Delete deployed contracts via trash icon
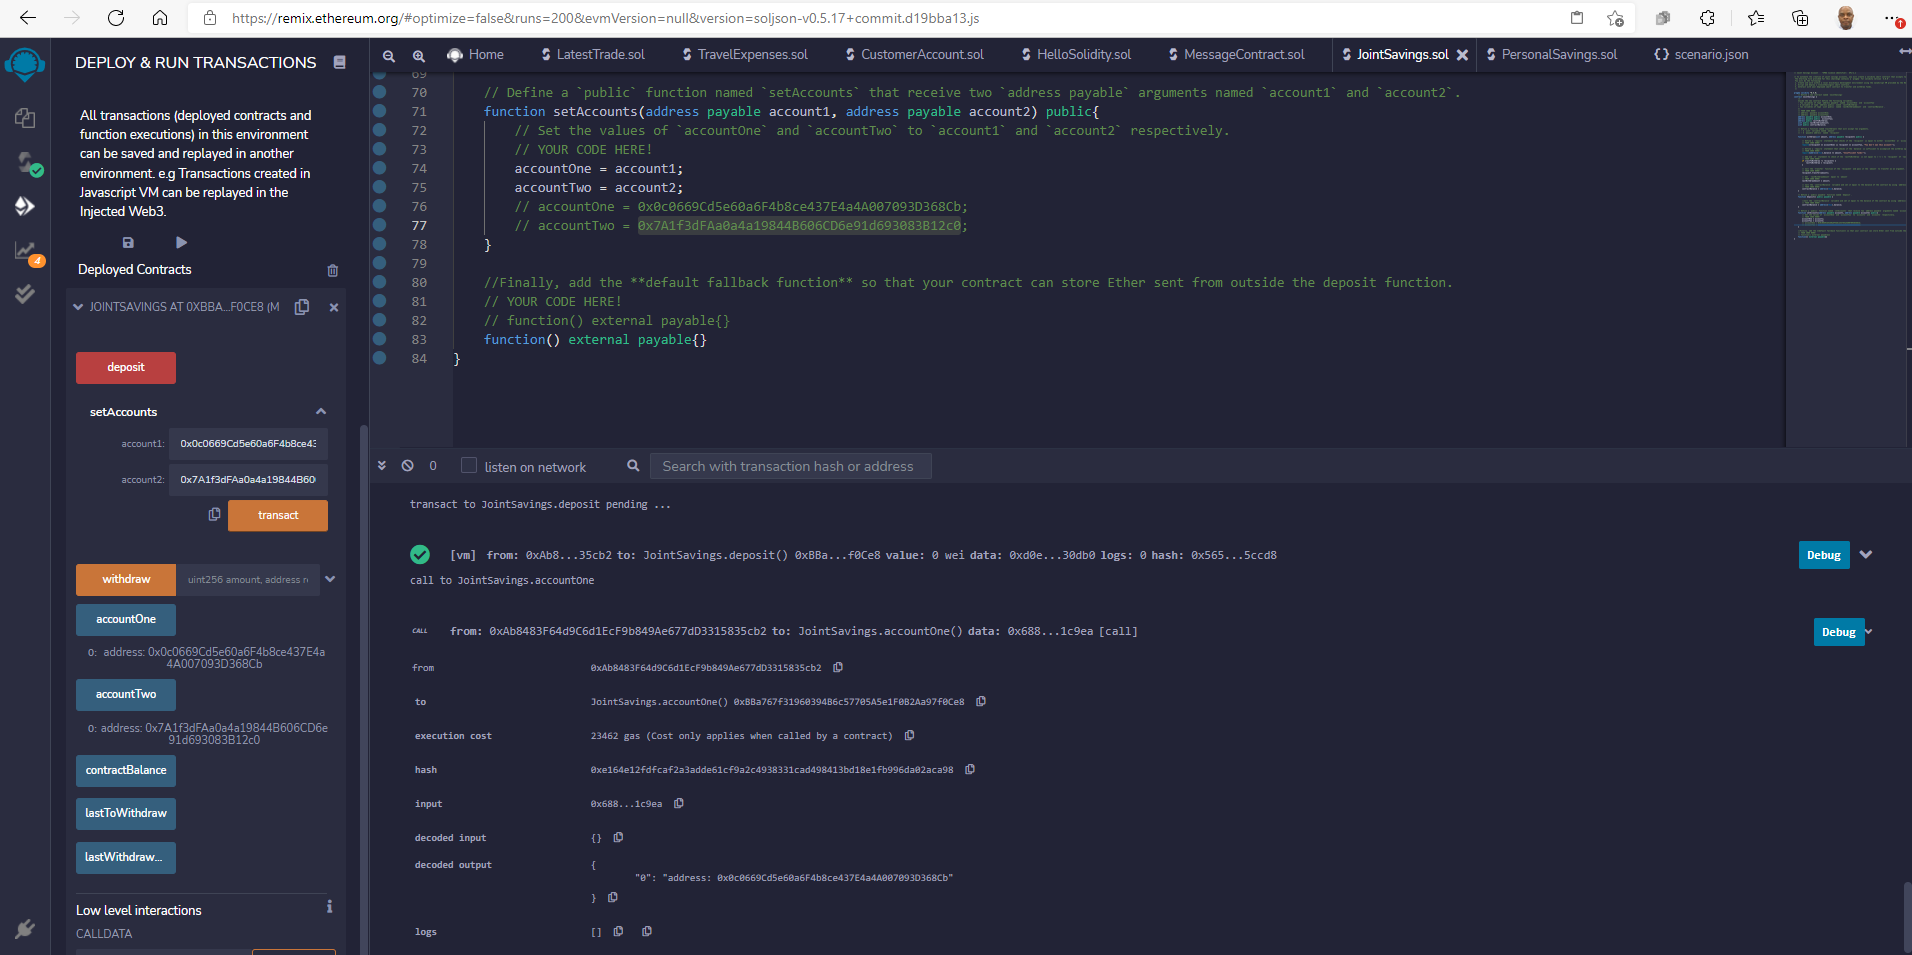 tap(332, 270)
